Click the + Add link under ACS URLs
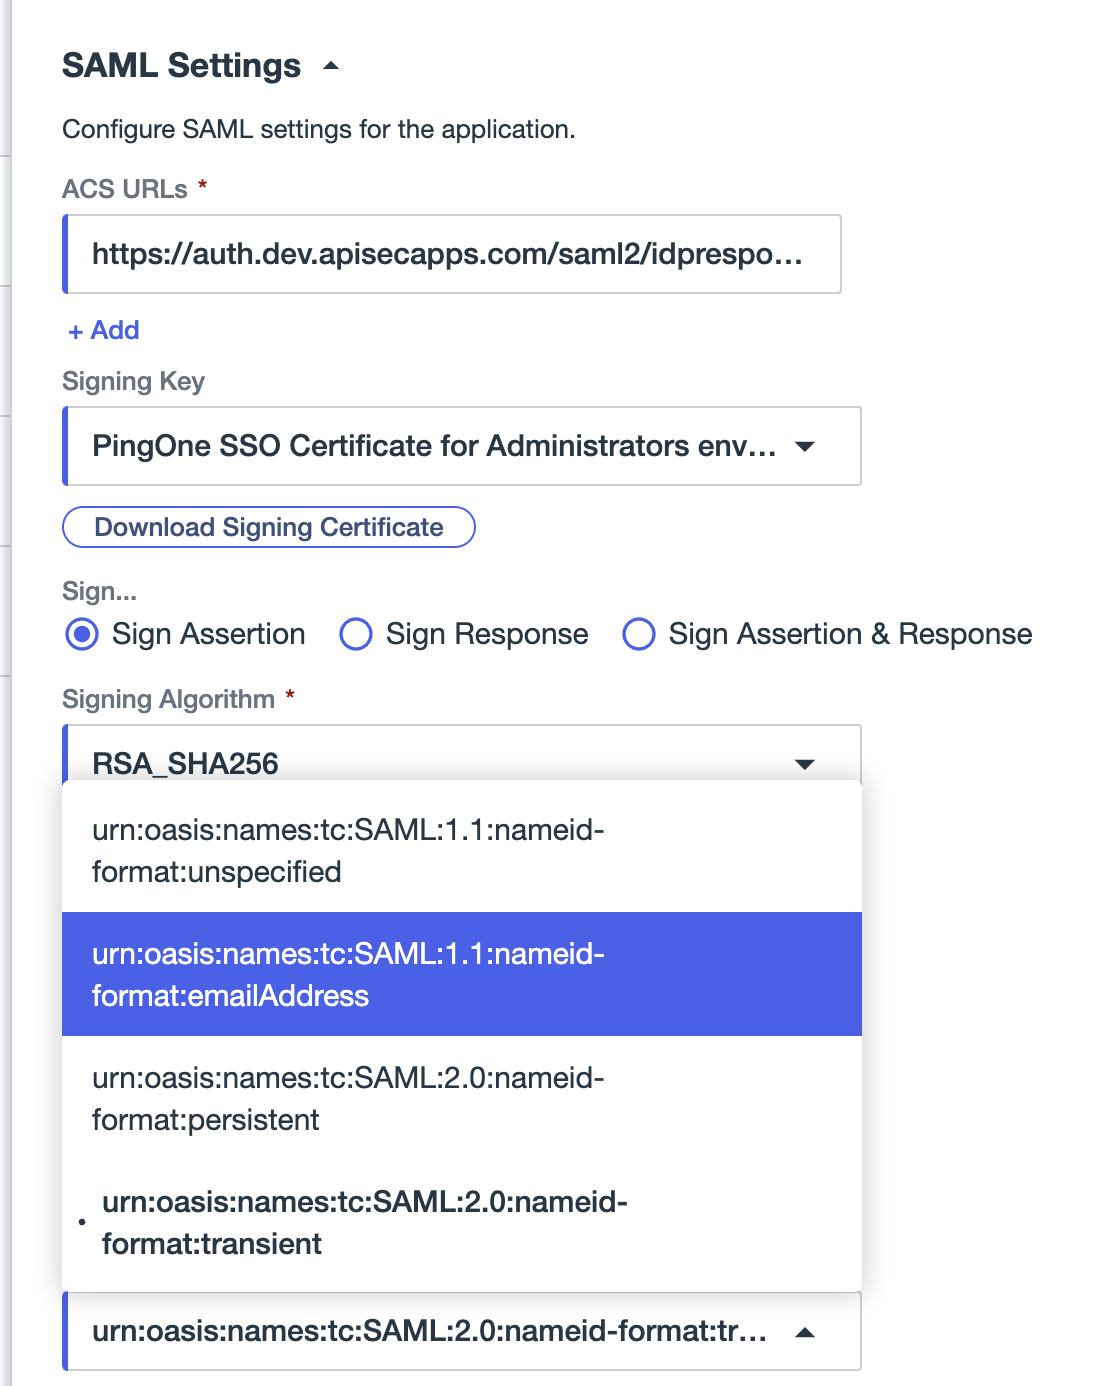 coord(104,330)
